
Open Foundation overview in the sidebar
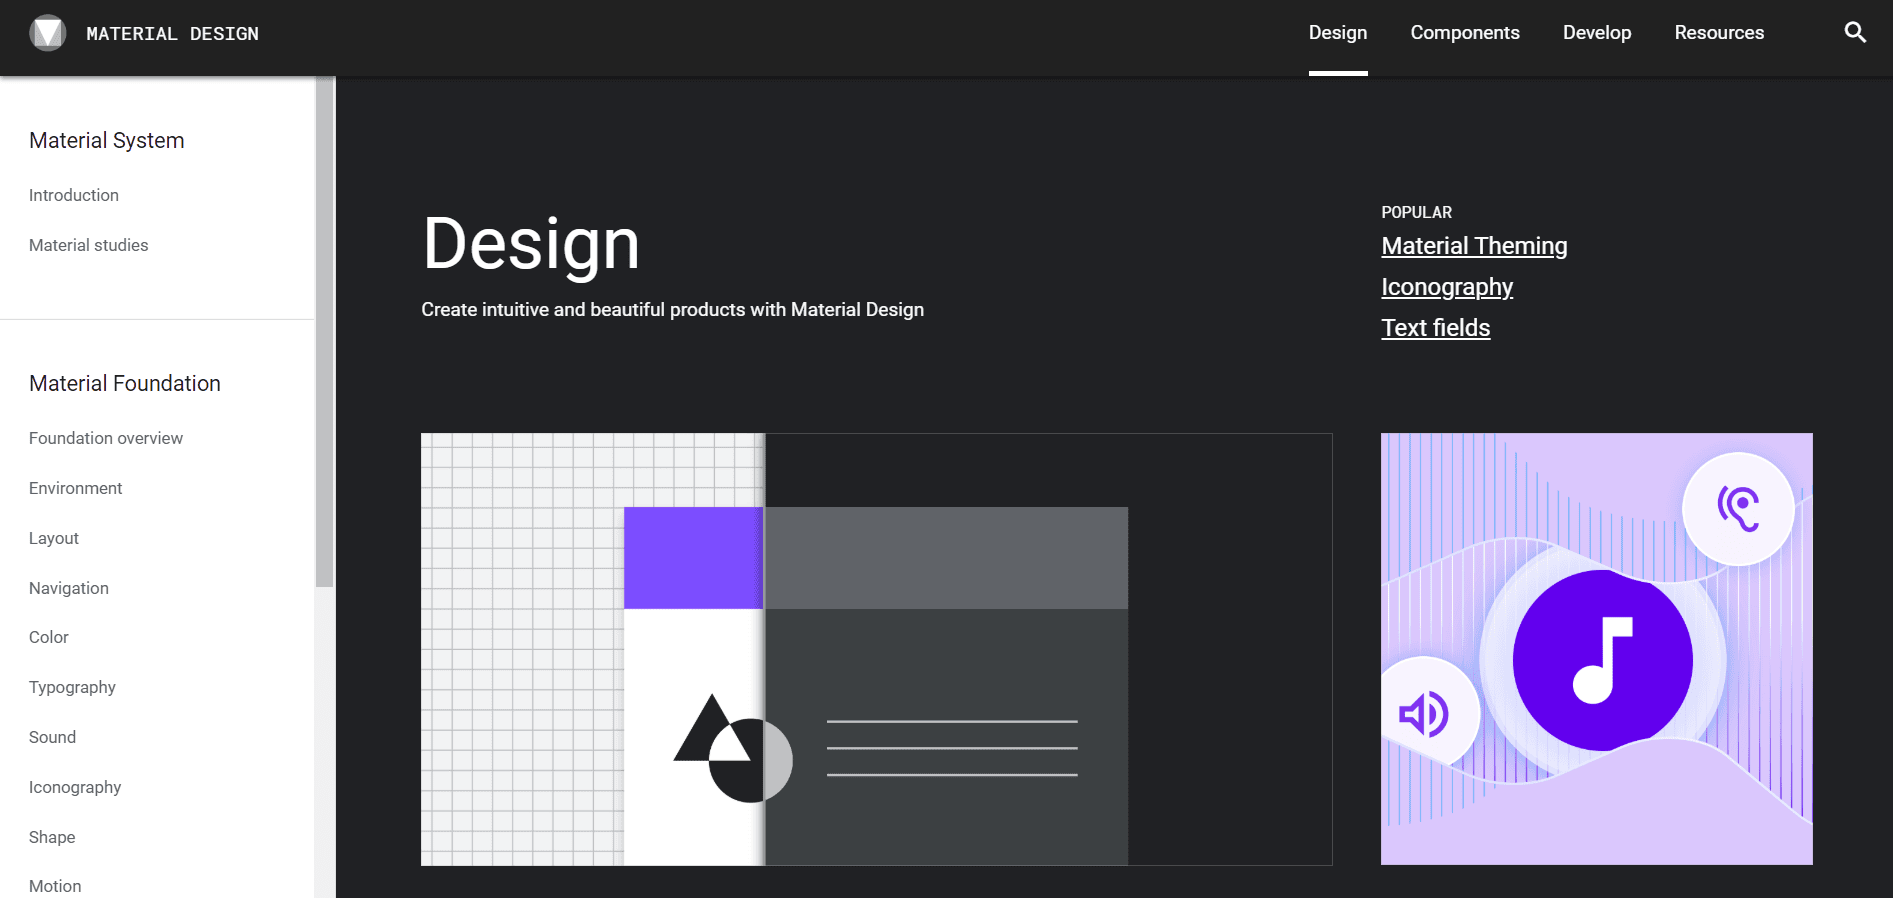click(106, 438)
